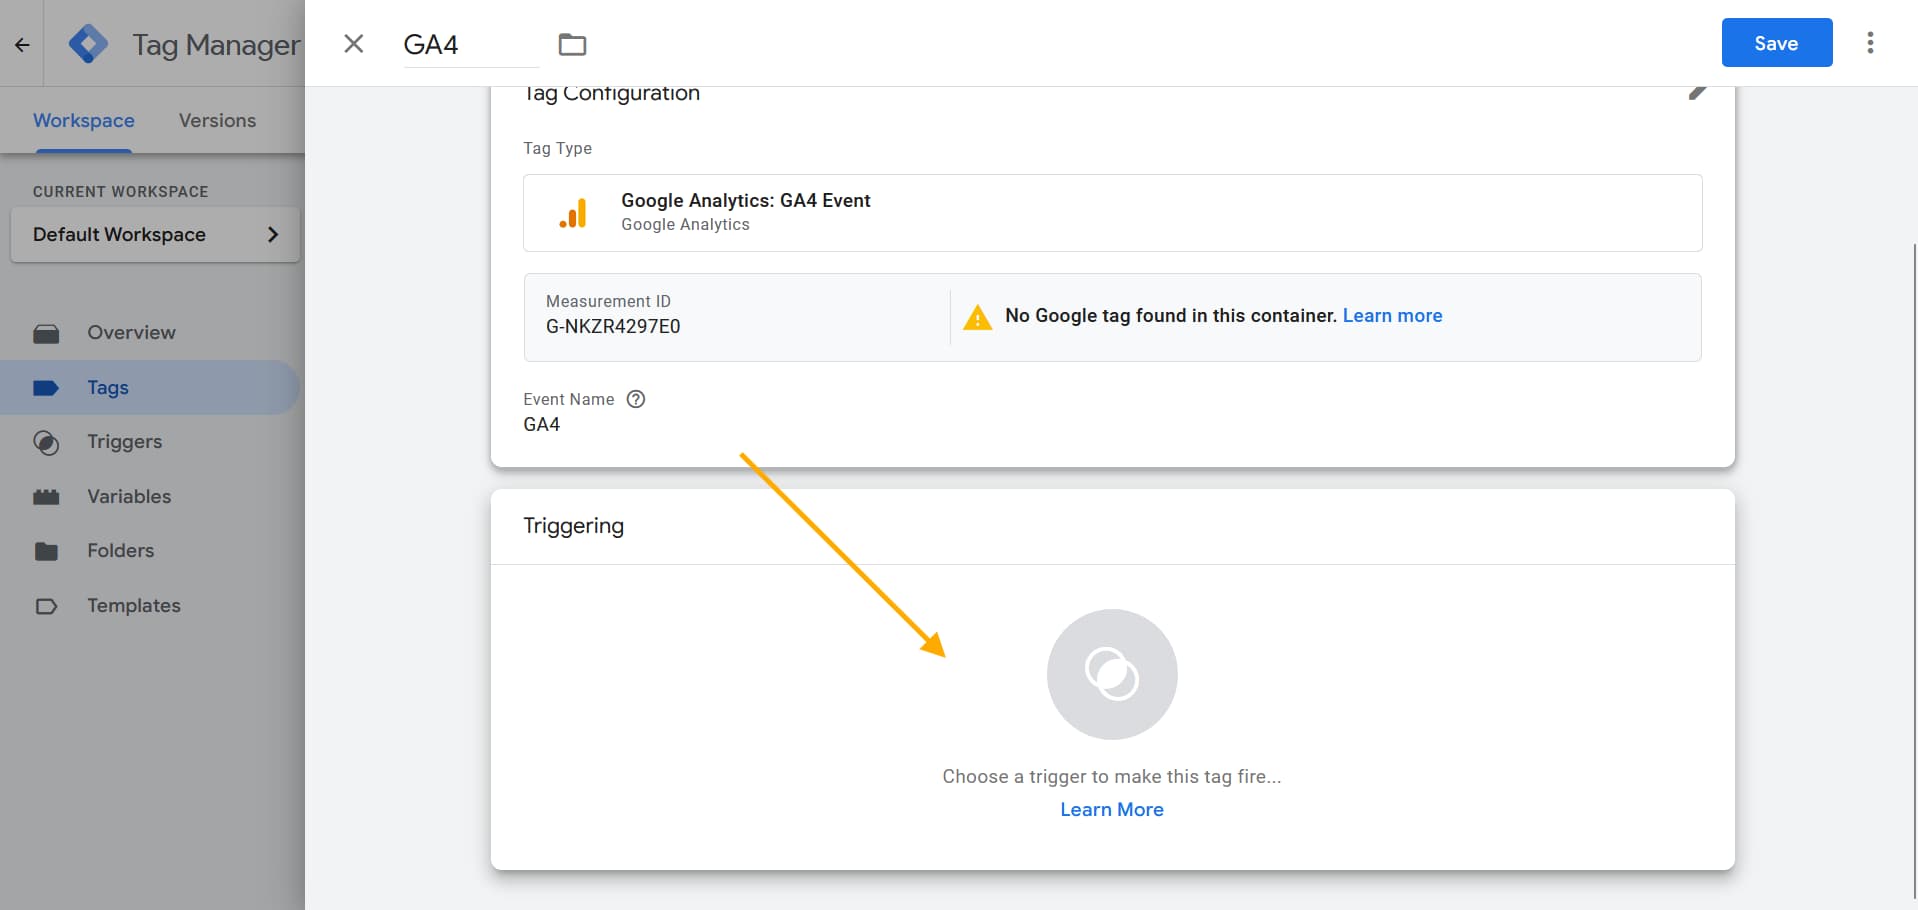Open the three-dot more options menu

[x=1870, y=43]
